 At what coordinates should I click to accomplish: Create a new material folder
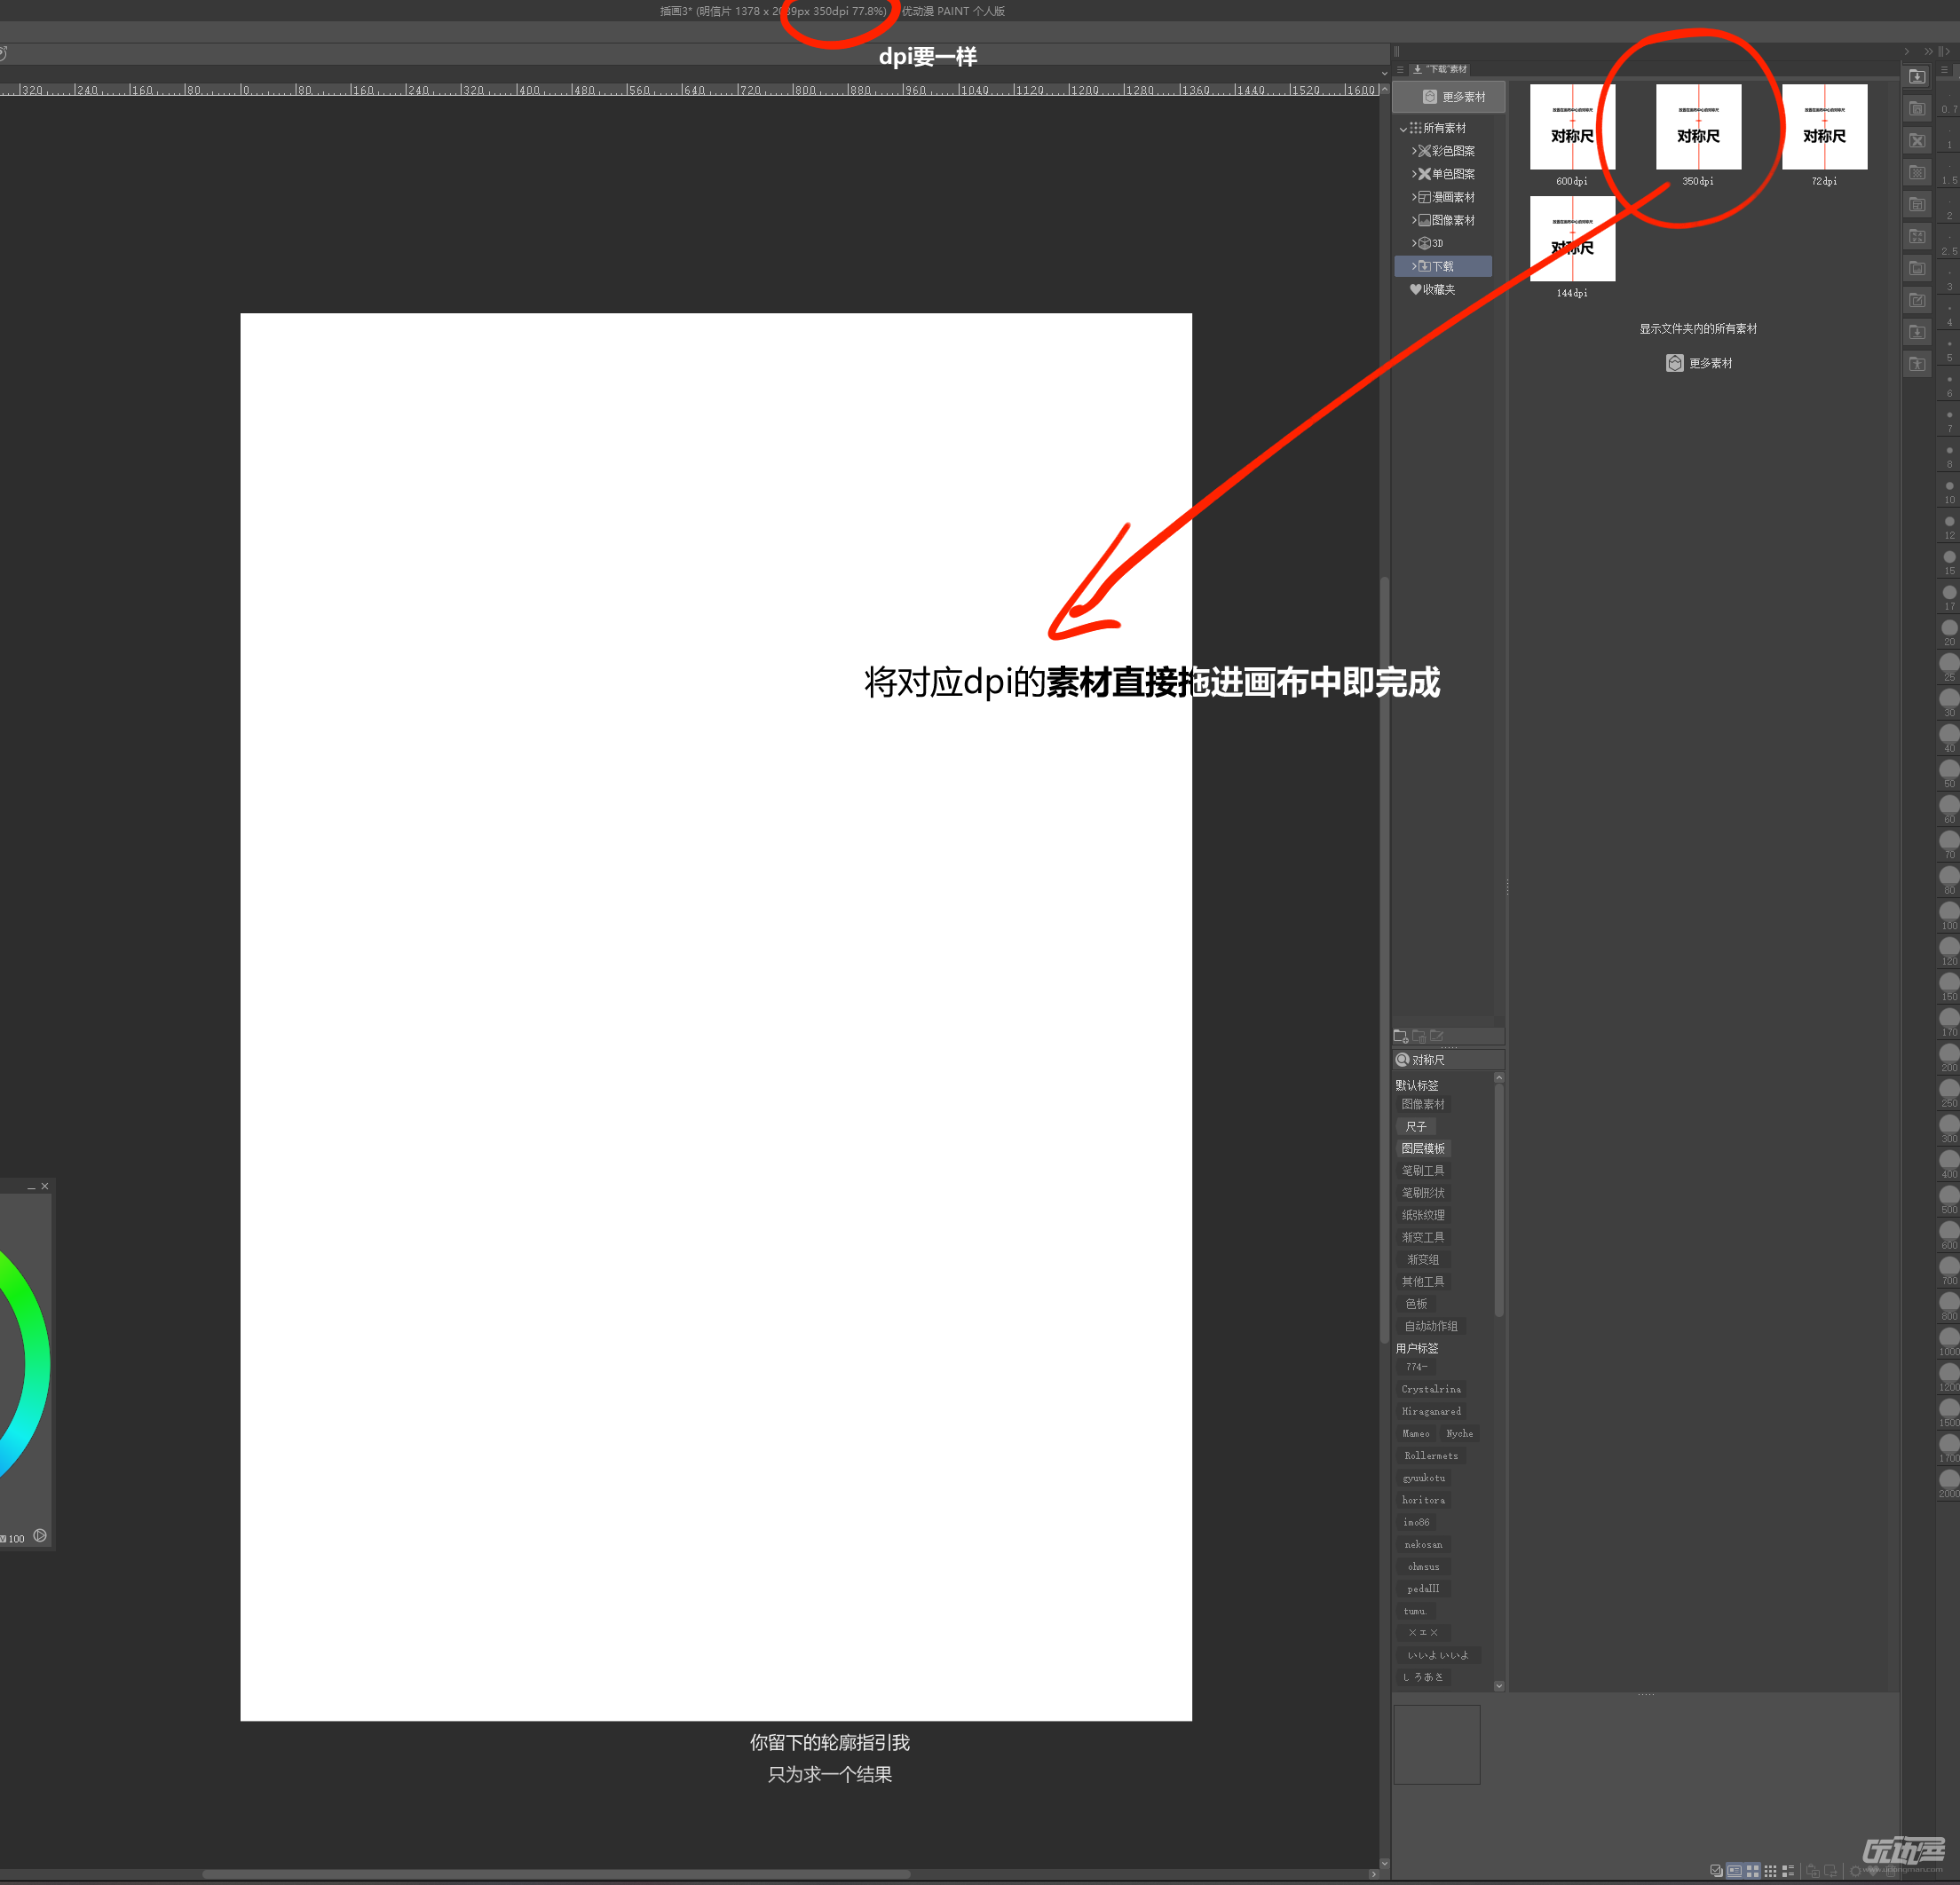coord(1401,1036)
